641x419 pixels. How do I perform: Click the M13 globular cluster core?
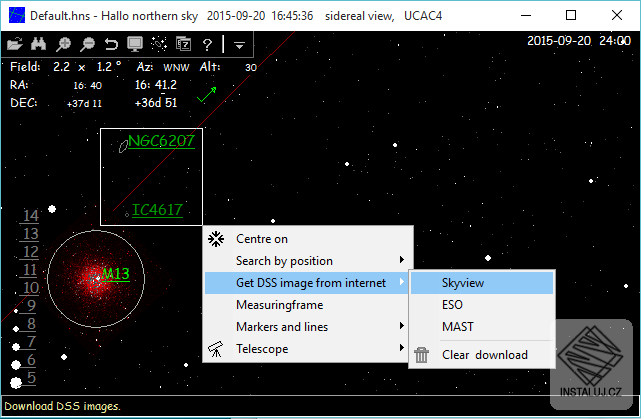click(97, 278)
